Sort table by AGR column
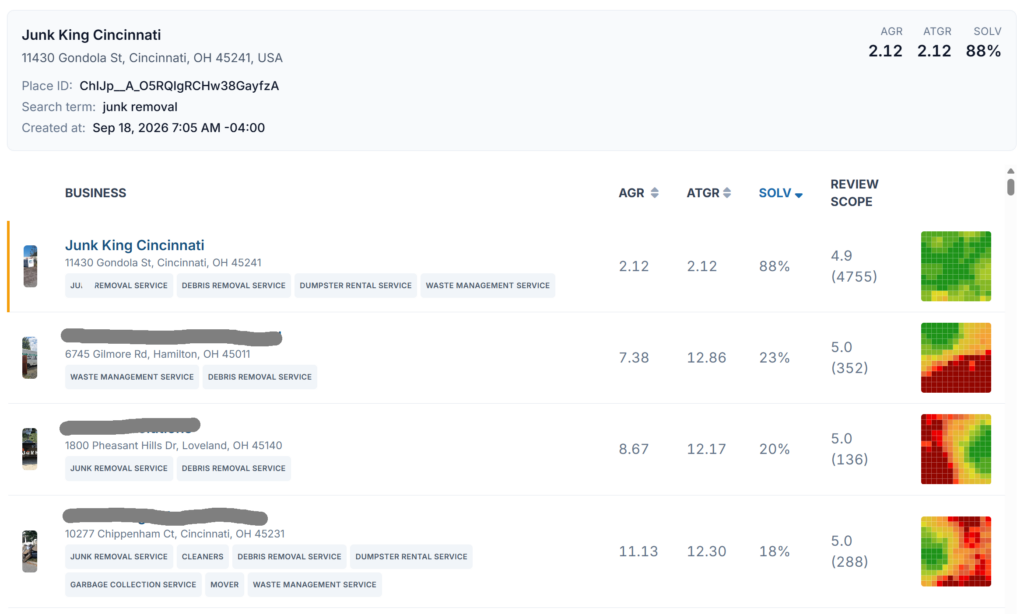This screenshot has height=614, width=1024. pyautogui.click(x=638, y=193)
